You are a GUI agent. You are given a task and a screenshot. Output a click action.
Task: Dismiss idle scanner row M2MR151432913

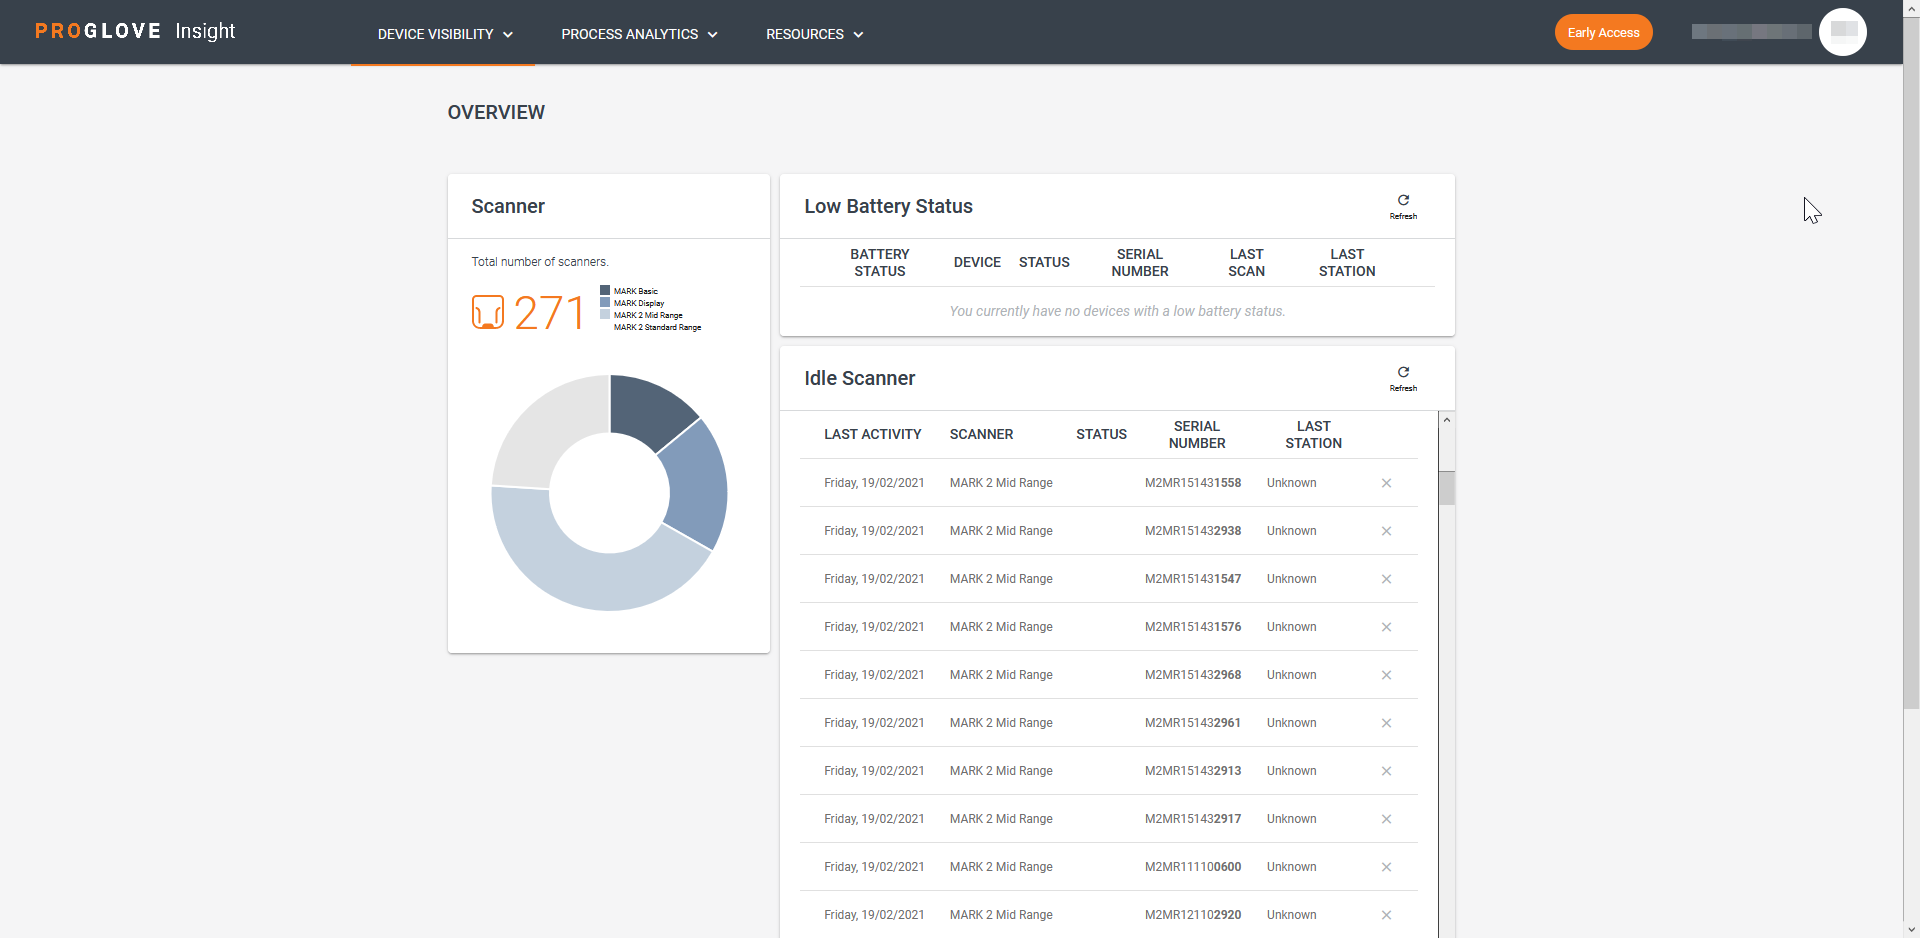click(1386, 771)
